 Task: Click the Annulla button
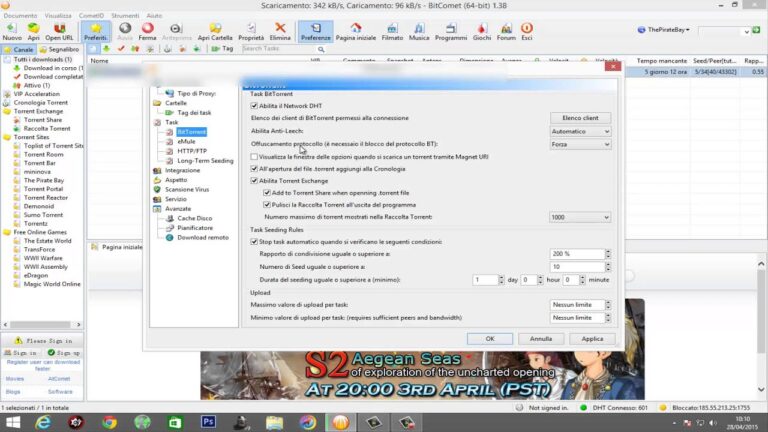pyautogui.click(x=541, y=339)
